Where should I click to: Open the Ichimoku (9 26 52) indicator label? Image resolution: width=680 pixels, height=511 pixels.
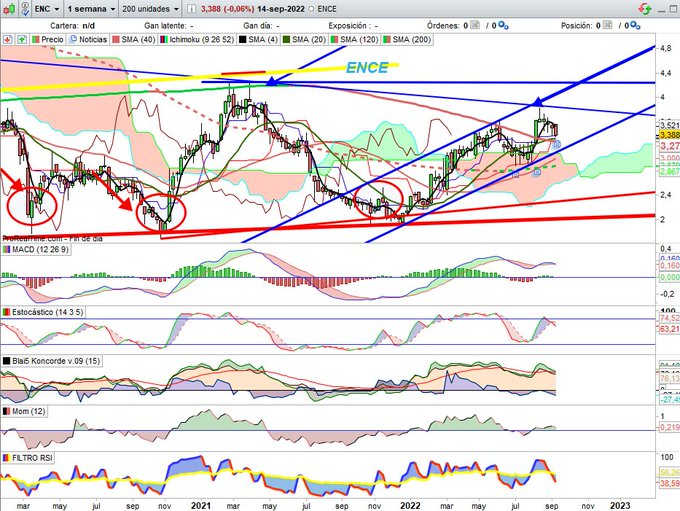(197, 39)
